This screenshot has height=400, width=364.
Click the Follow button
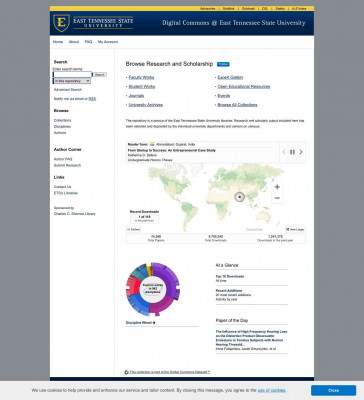point(223,64)
